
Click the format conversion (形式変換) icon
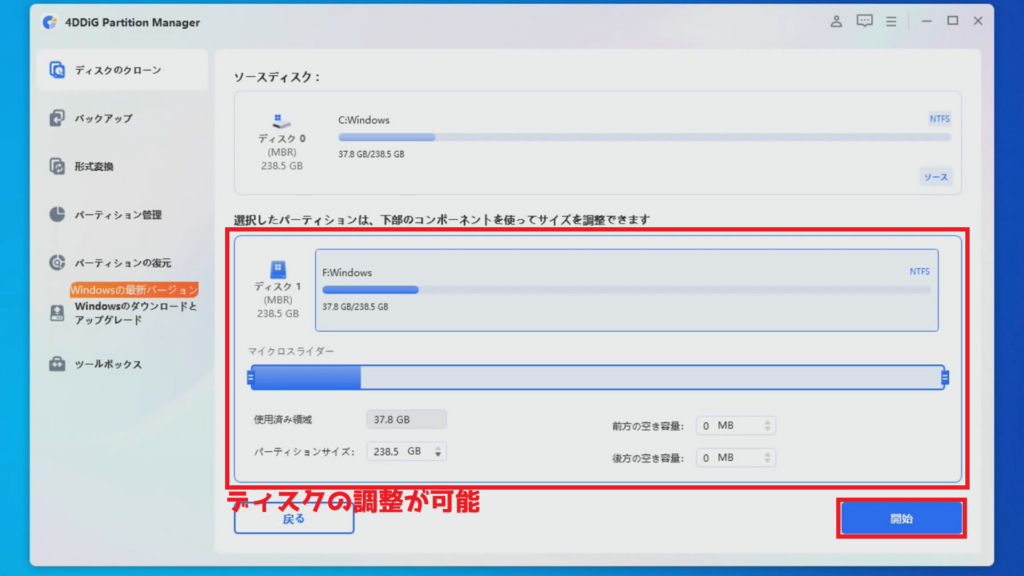(58, 166)
